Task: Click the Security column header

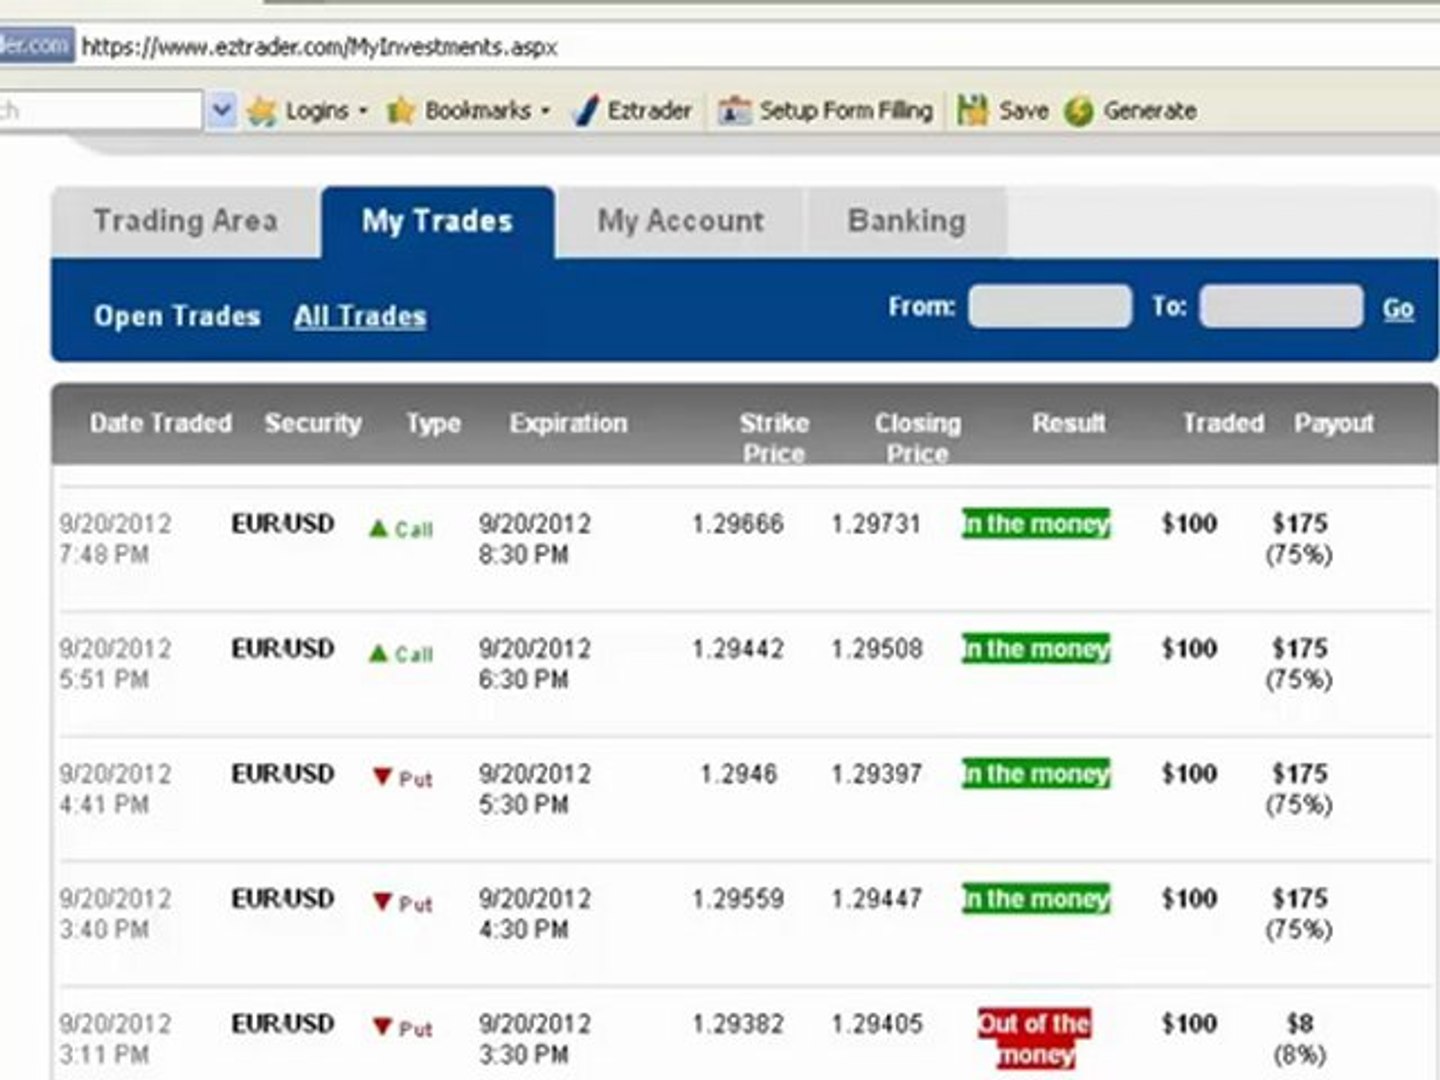Action: click(x=313, y=423)
